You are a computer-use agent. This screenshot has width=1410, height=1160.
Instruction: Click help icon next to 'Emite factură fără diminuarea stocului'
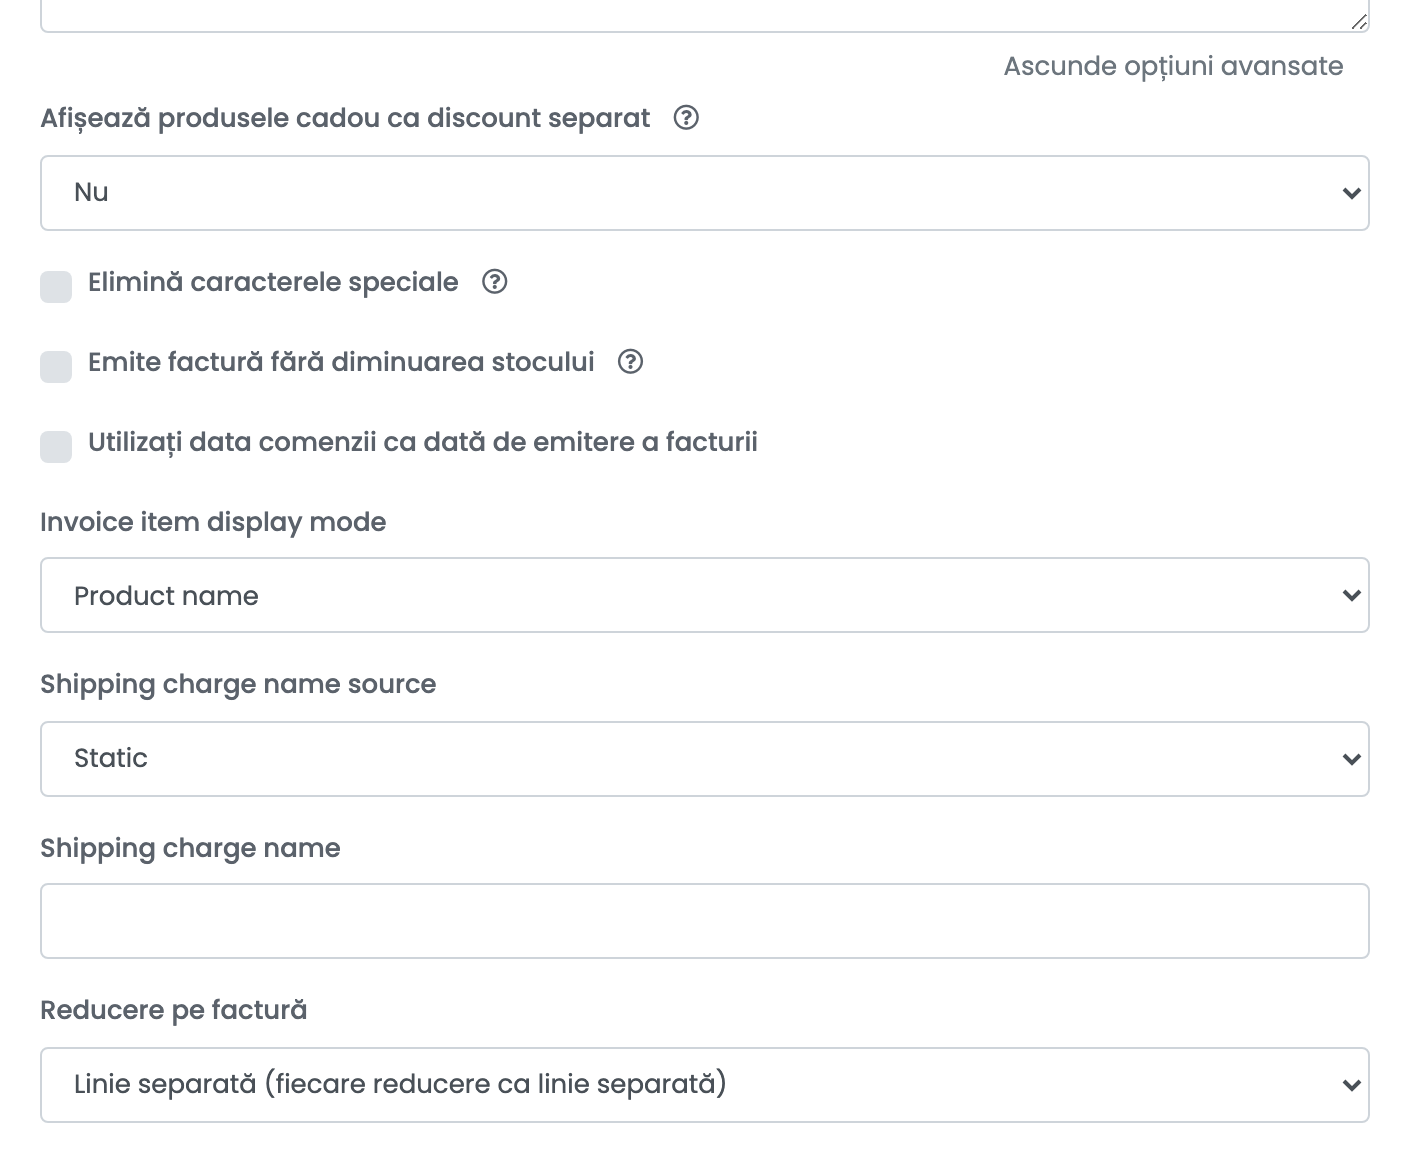click(x=630, y=362)
